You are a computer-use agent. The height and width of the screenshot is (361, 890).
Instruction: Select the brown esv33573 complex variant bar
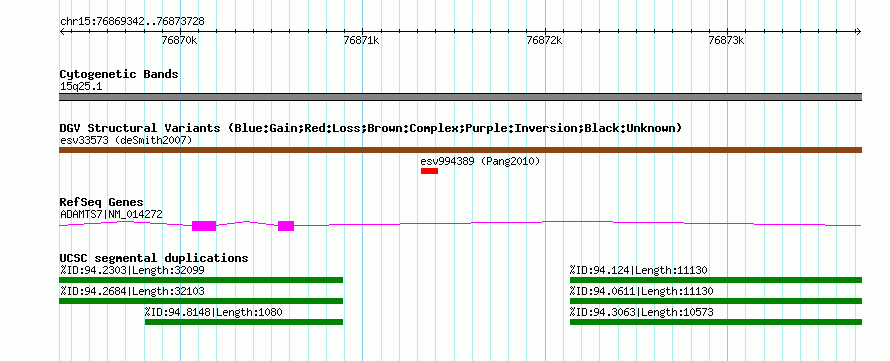tap(460, 150)
